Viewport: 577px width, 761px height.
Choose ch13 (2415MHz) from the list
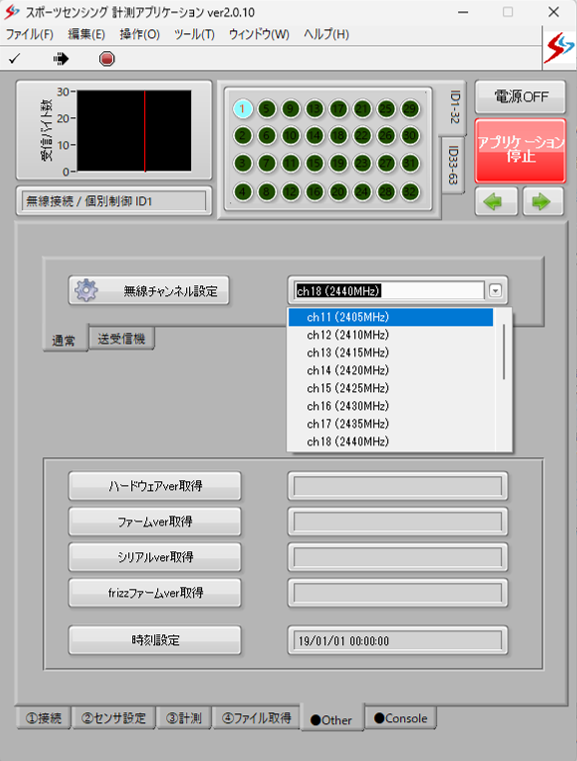point(391,352)
